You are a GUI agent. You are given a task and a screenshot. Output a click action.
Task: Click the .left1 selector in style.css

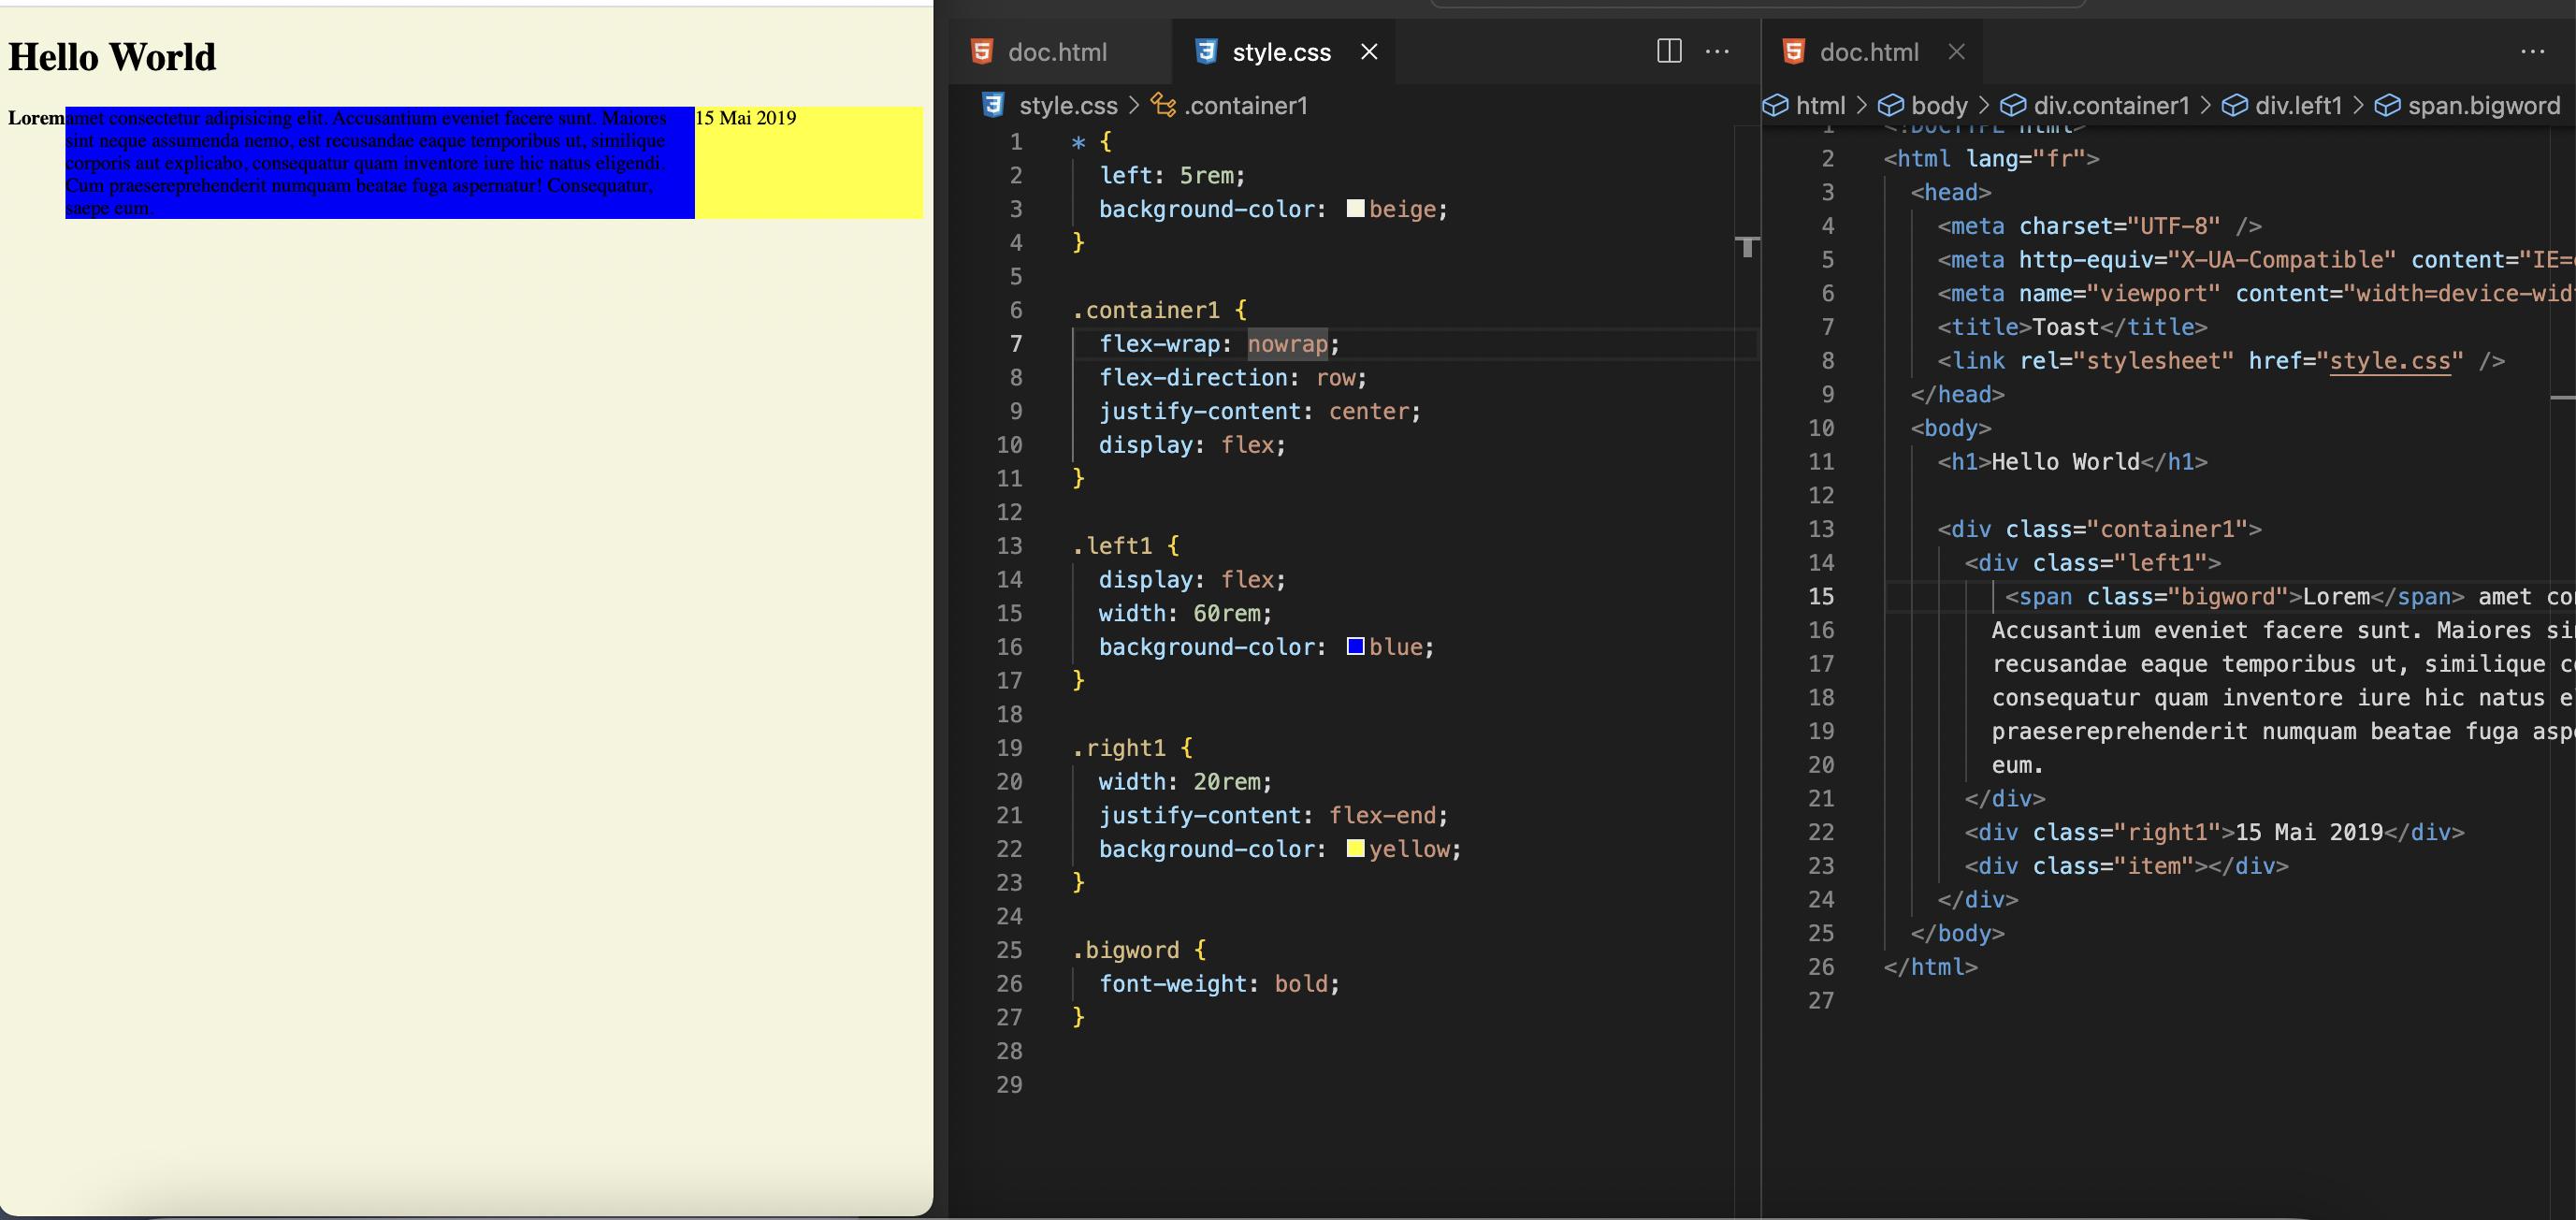click(1112, 545)
